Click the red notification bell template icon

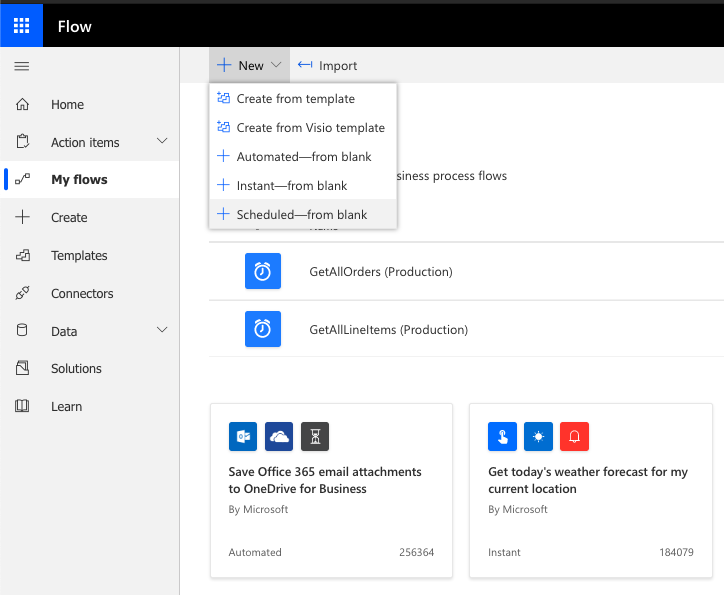pyautogui.click(x=574, y=437)
